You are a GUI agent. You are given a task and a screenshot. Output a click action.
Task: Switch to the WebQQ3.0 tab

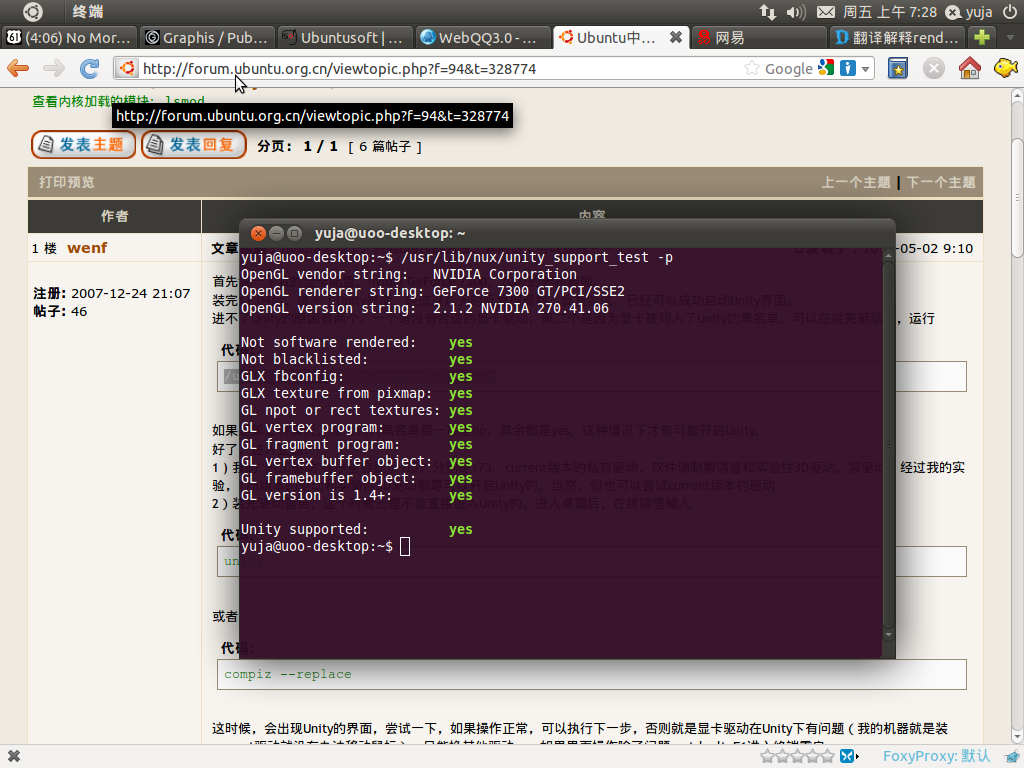tap(483, 37)
